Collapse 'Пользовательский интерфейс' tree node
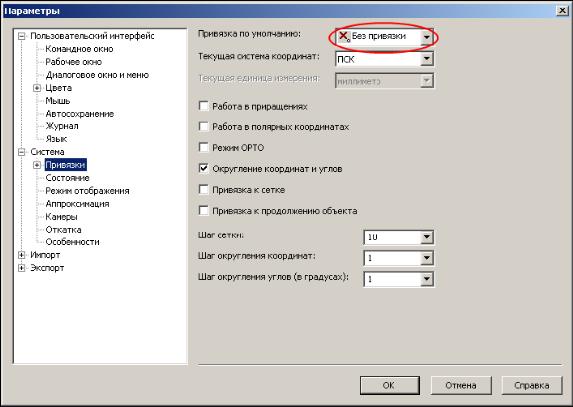The width and height of the screenshot is (573, 407). point(22,36)
